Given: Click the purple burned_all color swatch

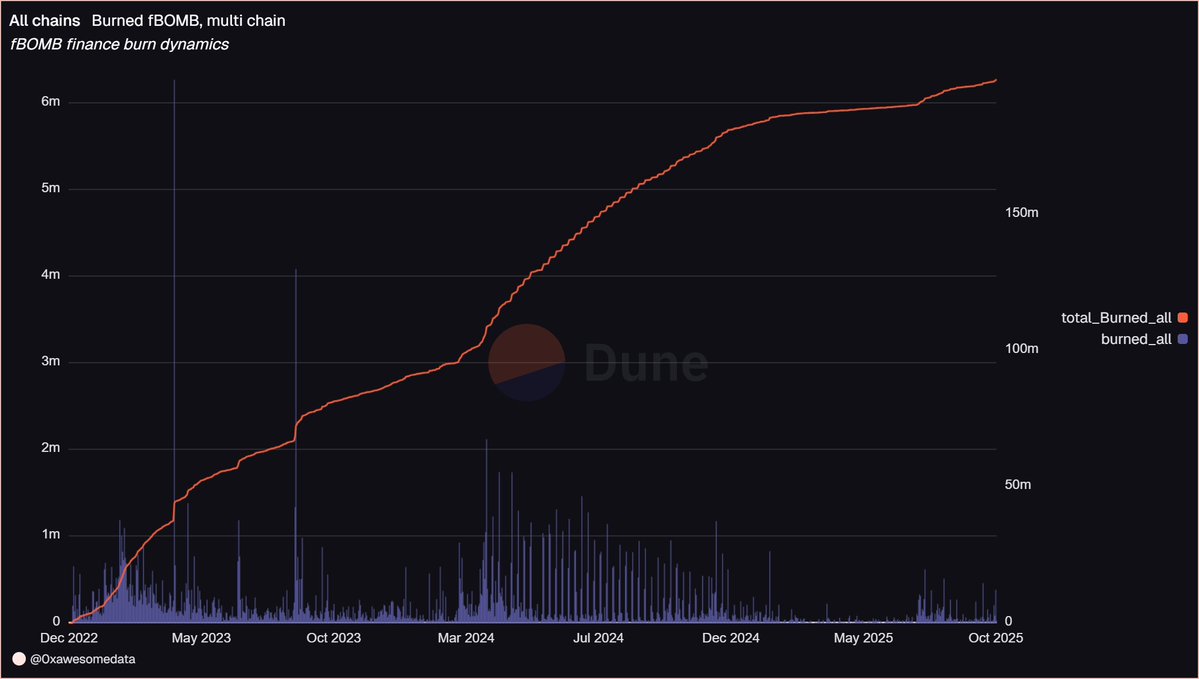Looking at the screenshot, I should (x=1182, y=340).
